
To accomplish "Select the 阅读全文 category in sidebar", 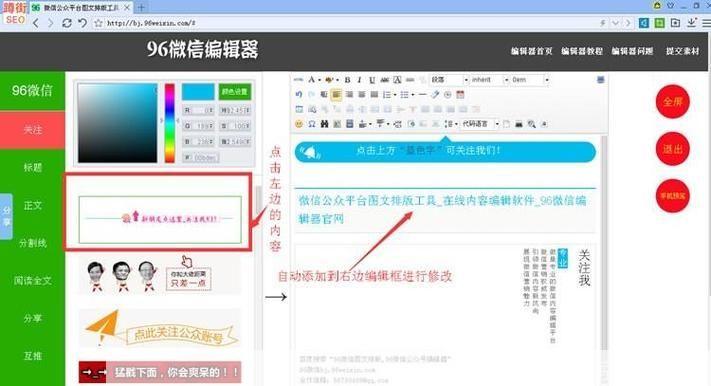I will tap(33, 281).
